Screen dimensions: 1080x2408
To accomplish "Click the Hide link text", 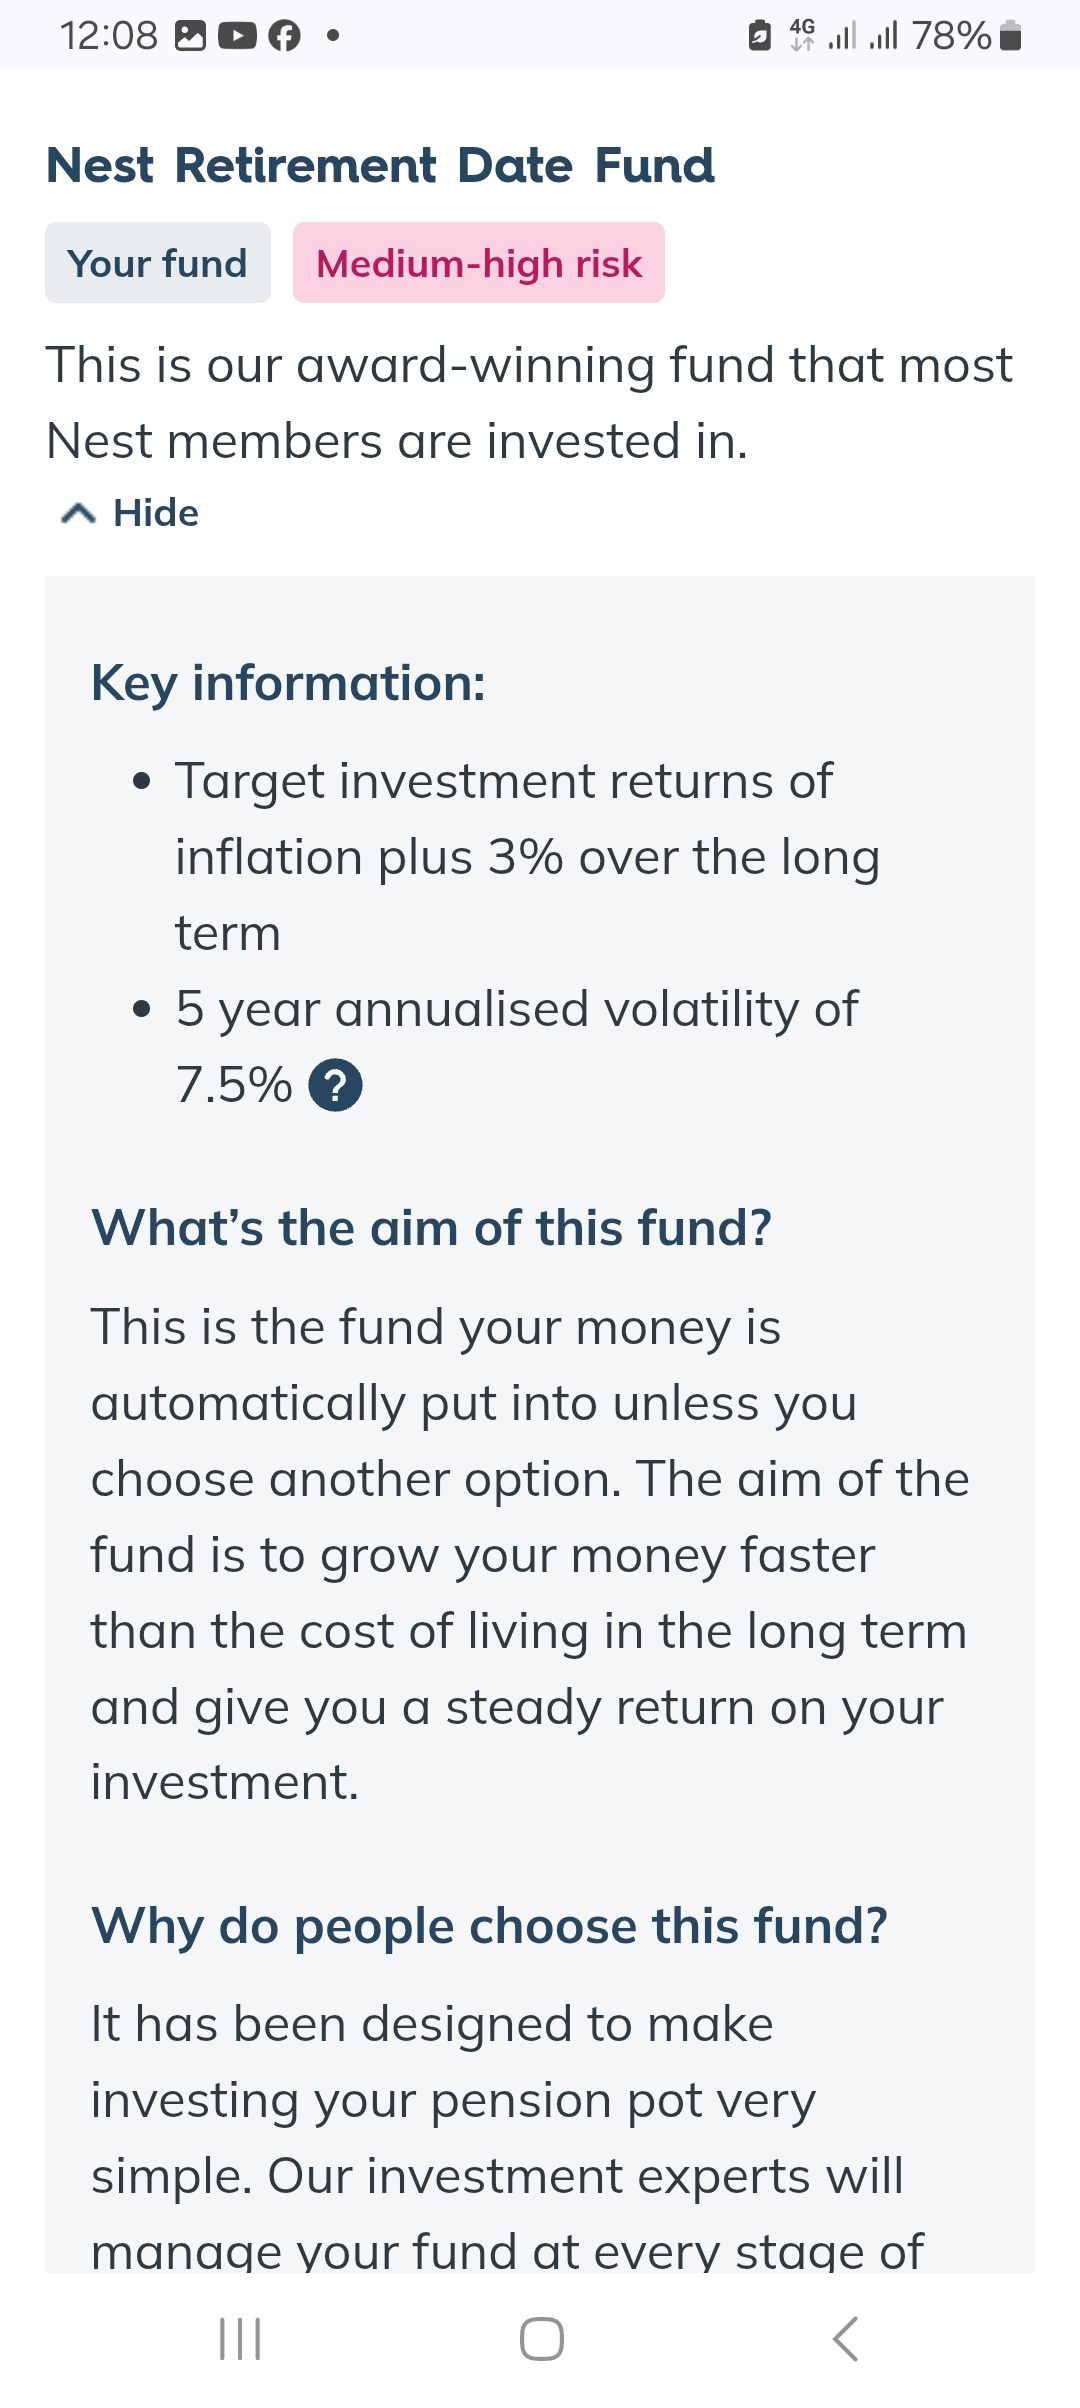I will point(156,513).
